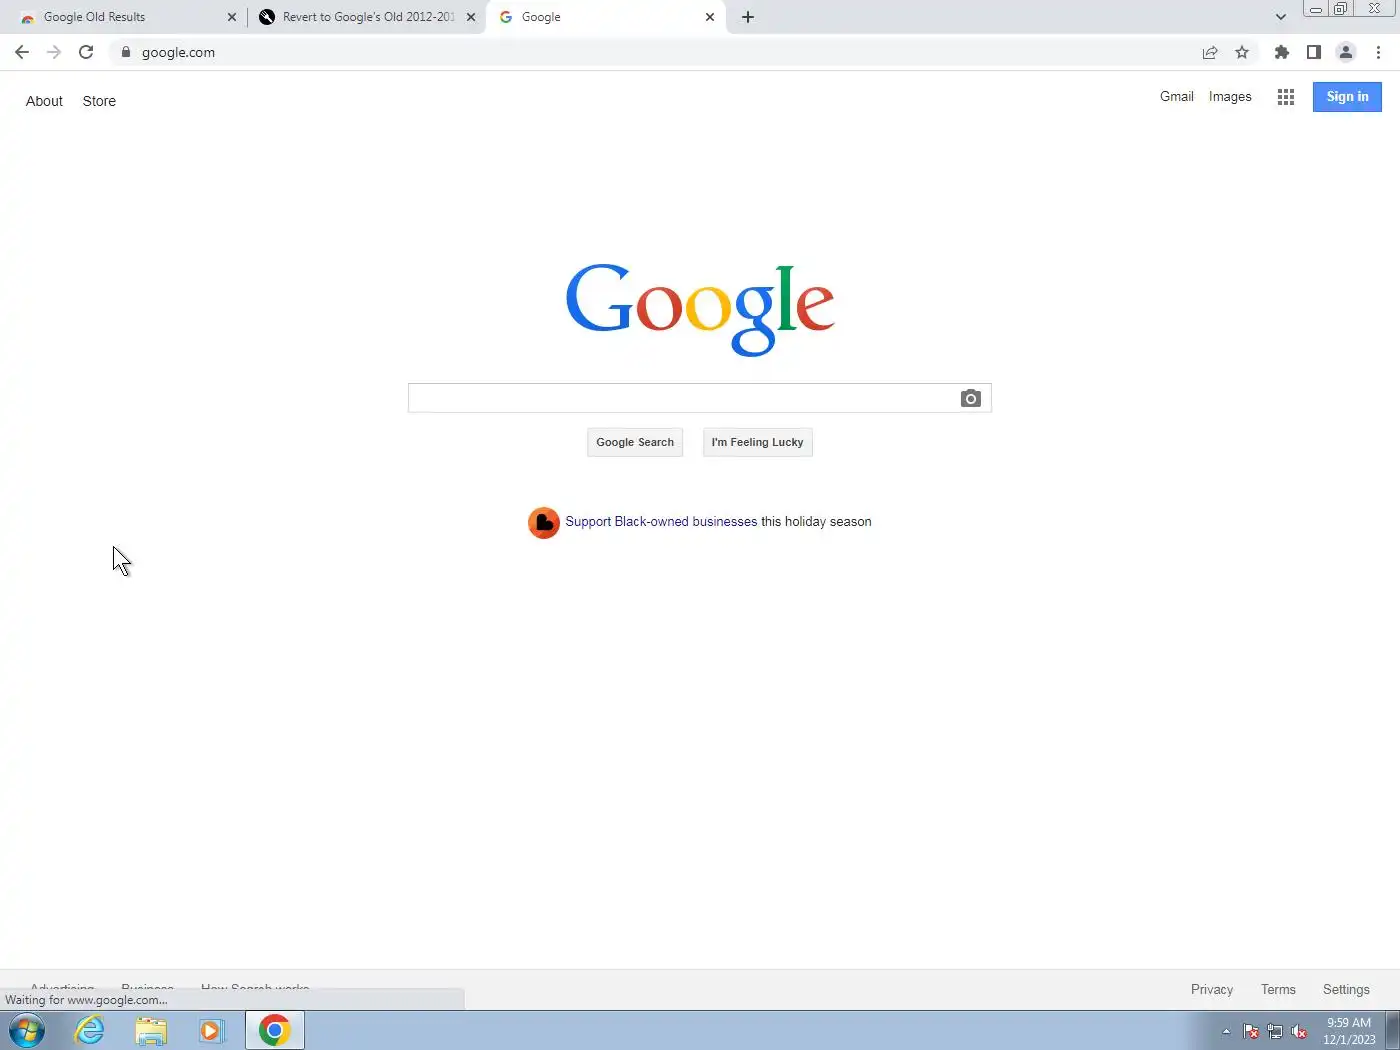The height and width of the screenshot is (1050, 1400).
Task: Click the muted volume tray icon
Action: tap(1299, 1031)
